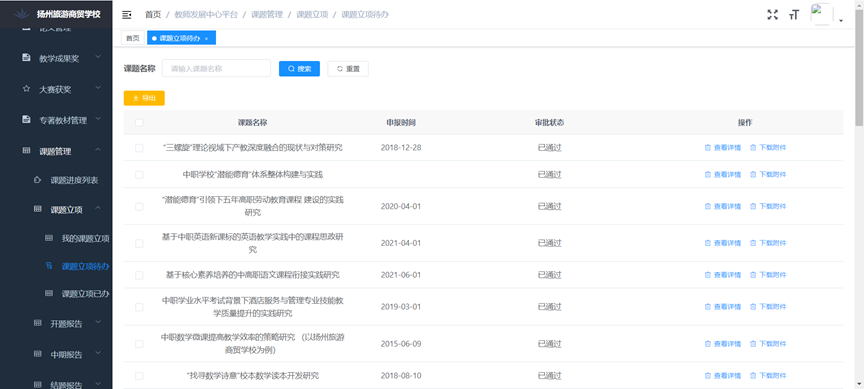
Task: Click the star icon beside 大赛获奖
Action: coord(26,89)
